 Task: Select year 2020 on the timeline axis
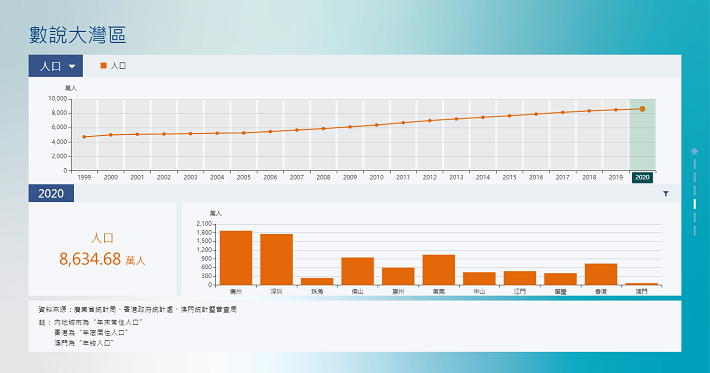tap(642, 177)
